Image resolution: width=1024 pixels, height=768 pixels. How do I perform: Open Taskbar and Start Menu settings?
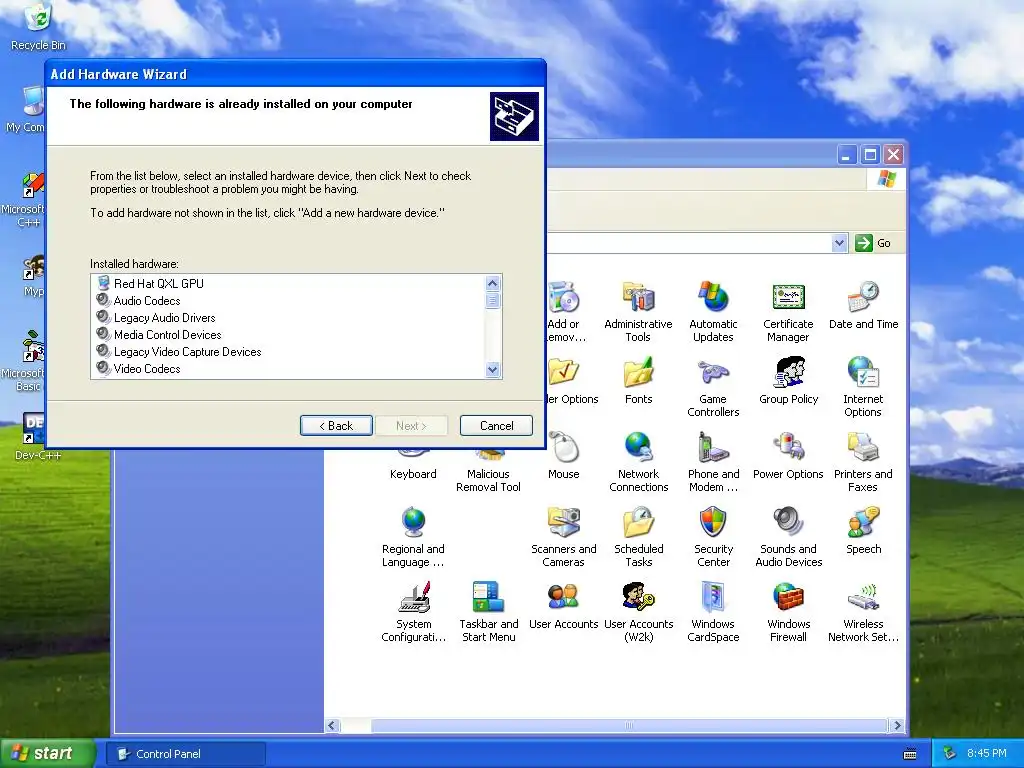point(488,612)
